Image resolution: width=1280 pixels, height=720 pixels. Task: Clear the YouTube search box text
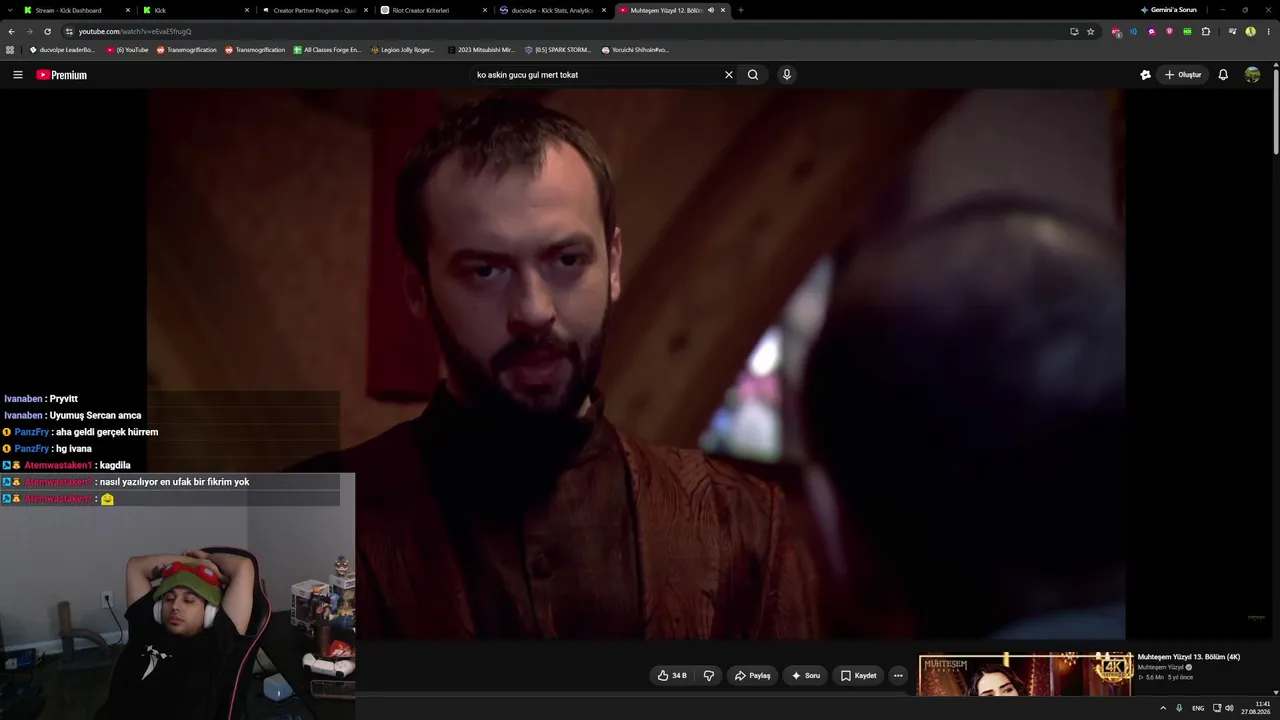729,75
